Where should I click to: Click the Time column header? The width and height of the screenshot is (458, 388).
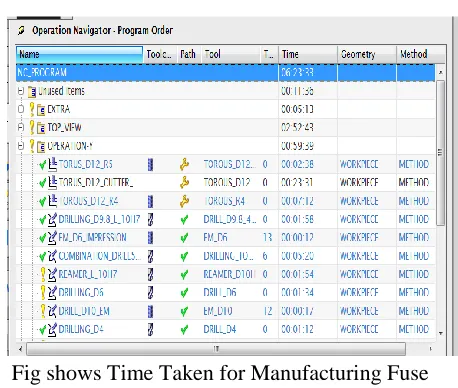click(308, 54)
